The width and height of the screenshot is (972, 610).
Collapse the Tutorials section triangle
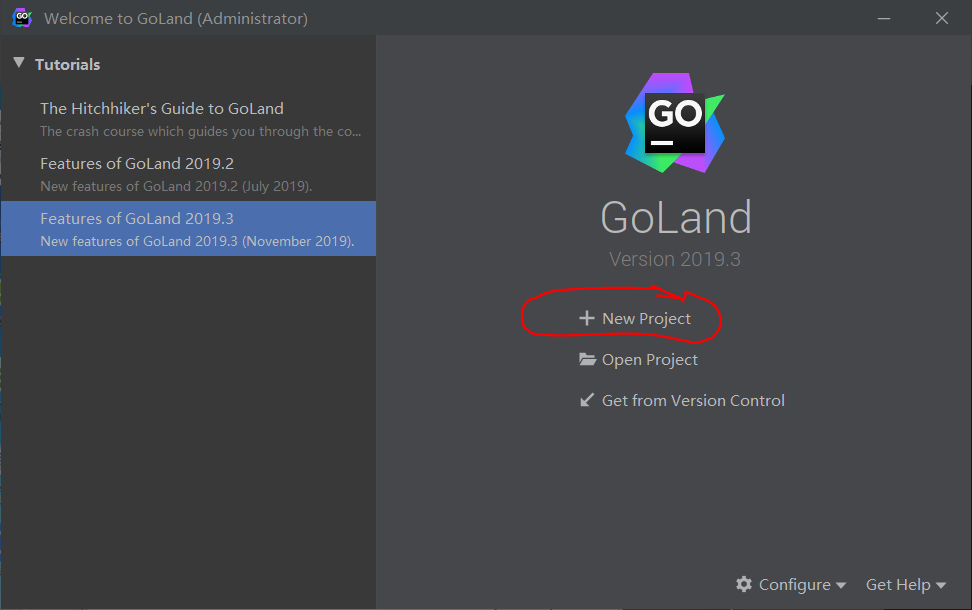19,63
